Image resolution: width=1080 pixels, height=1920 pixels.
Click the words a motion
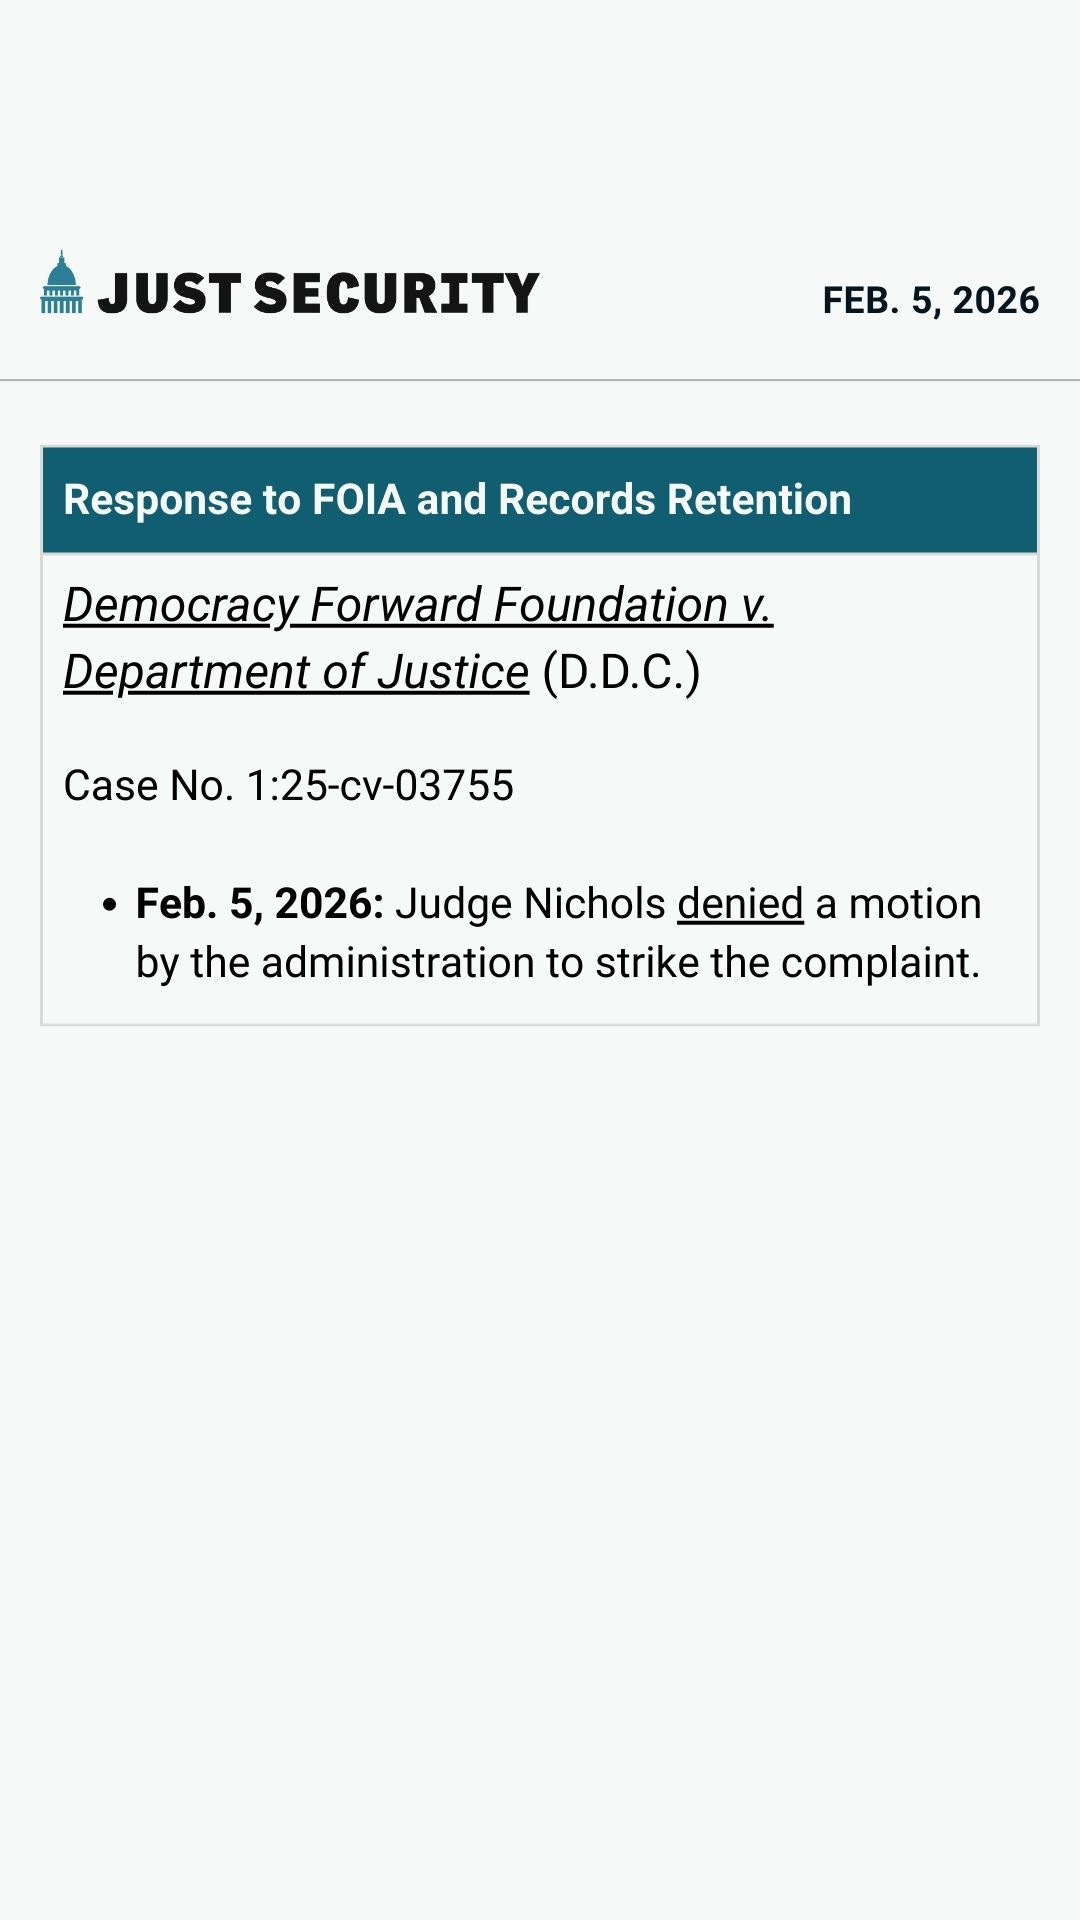(x=898, y=904)
